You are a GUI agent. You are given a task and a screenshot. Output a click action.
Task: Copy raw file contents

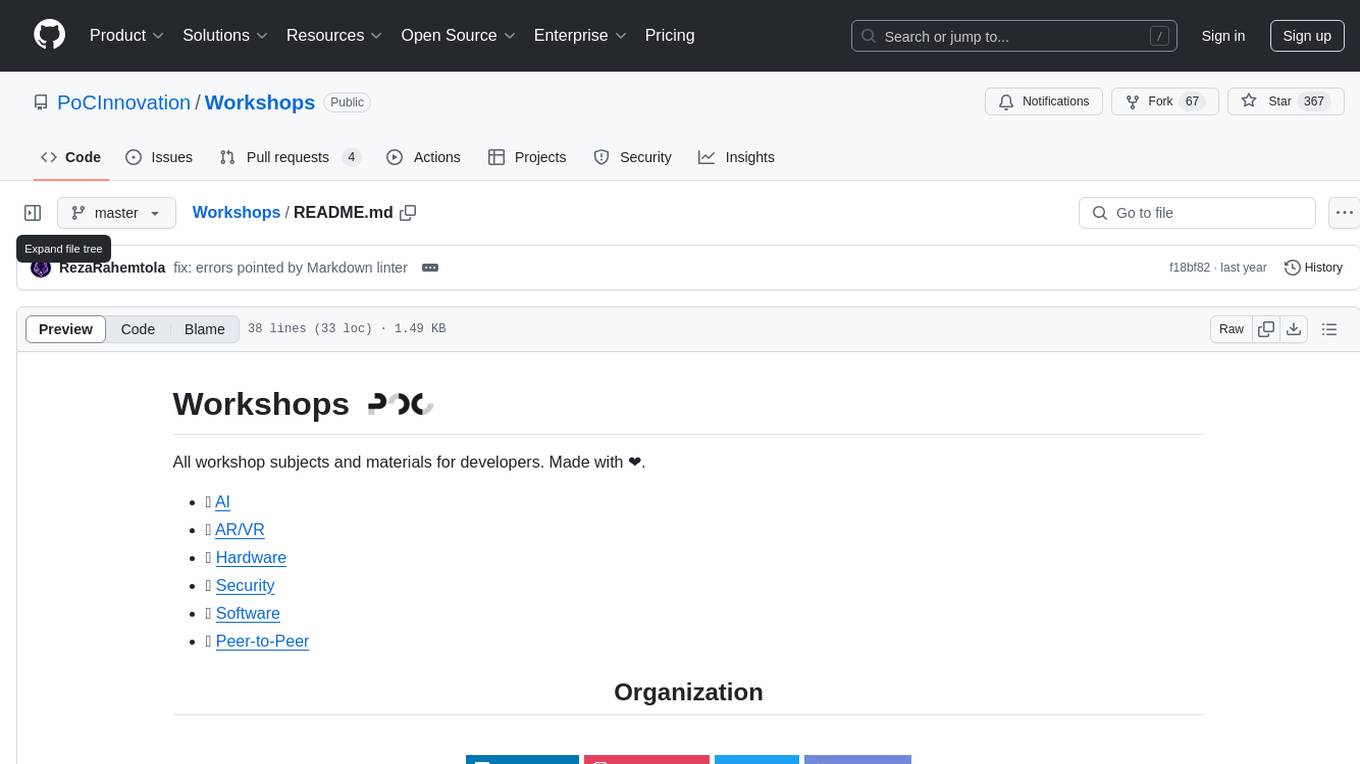point(1267,329)
